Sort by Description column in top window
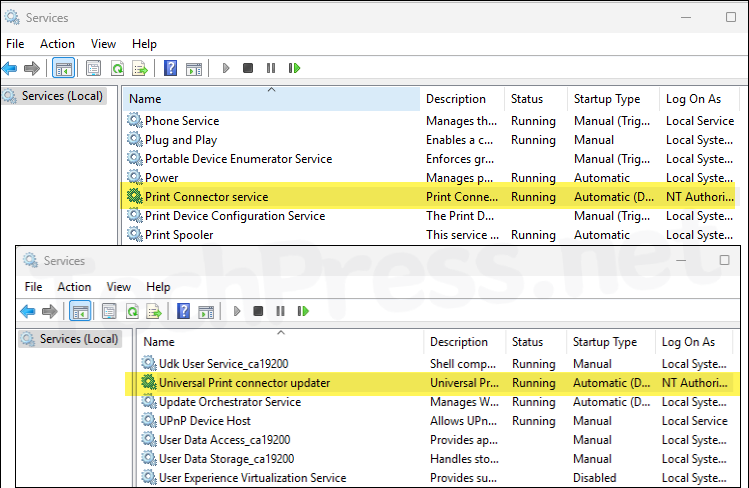 tap(462, 99)
